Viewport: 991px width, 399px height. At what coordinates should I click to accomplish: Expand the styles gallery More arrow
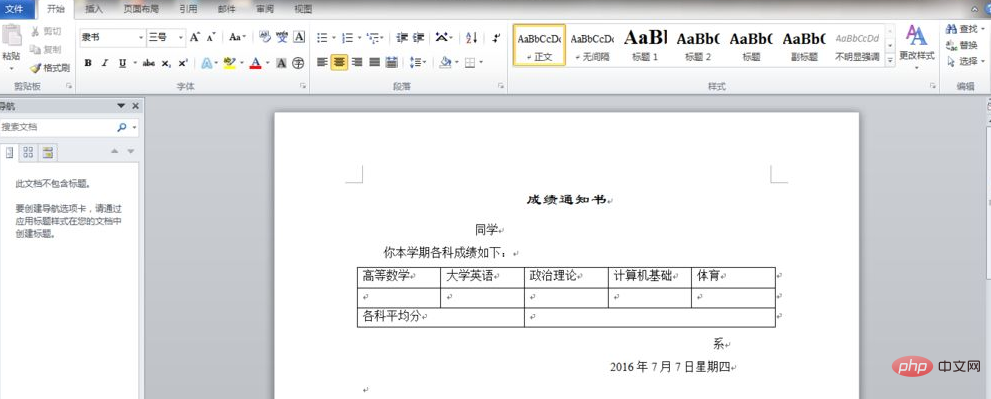click(x=890, y=60)
